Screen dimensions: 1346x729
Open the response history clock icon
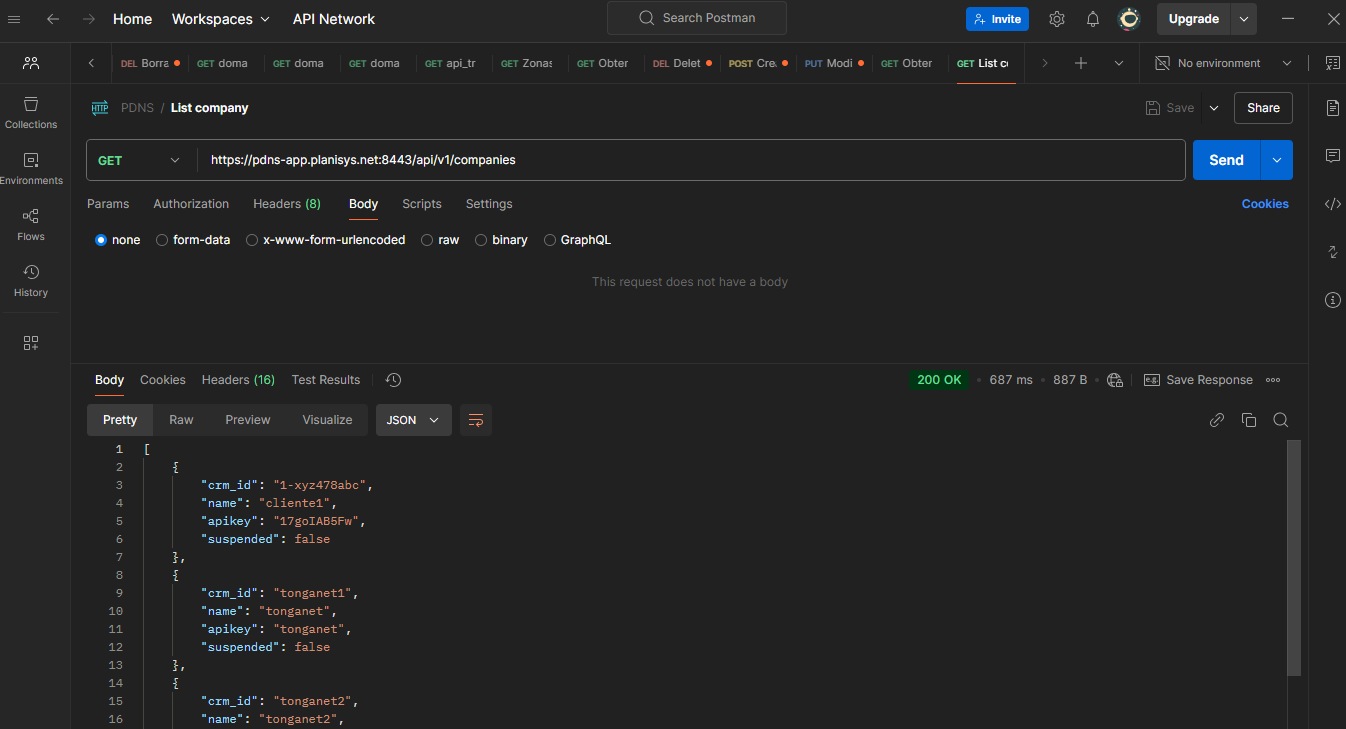[x=393, y=380]
